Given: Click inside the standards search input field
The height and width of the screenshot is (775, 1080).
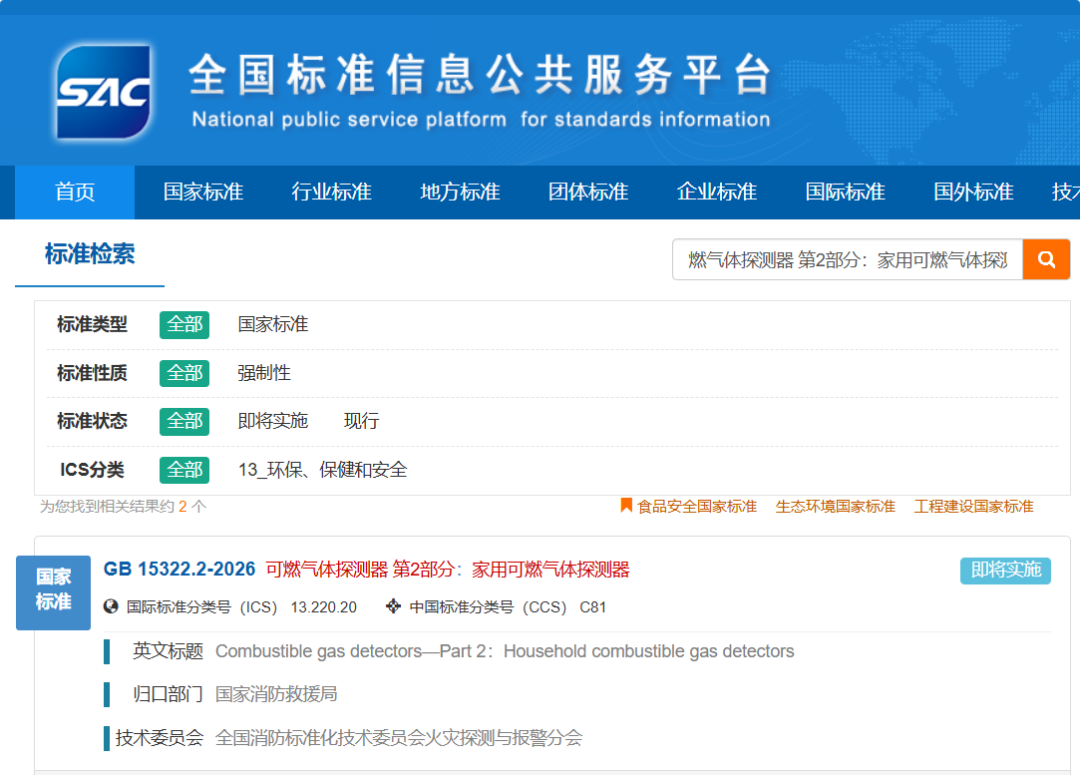Looking at the screenshot, I should pos(846,260).
